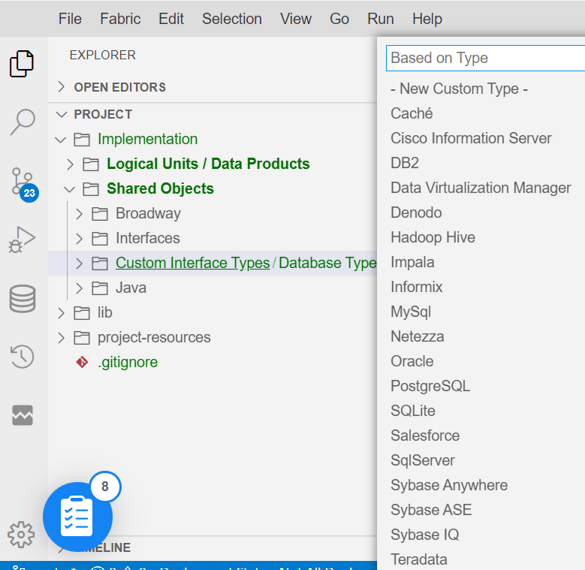
Task: Expand the Java folder chevron
Action: click(79, 288)
